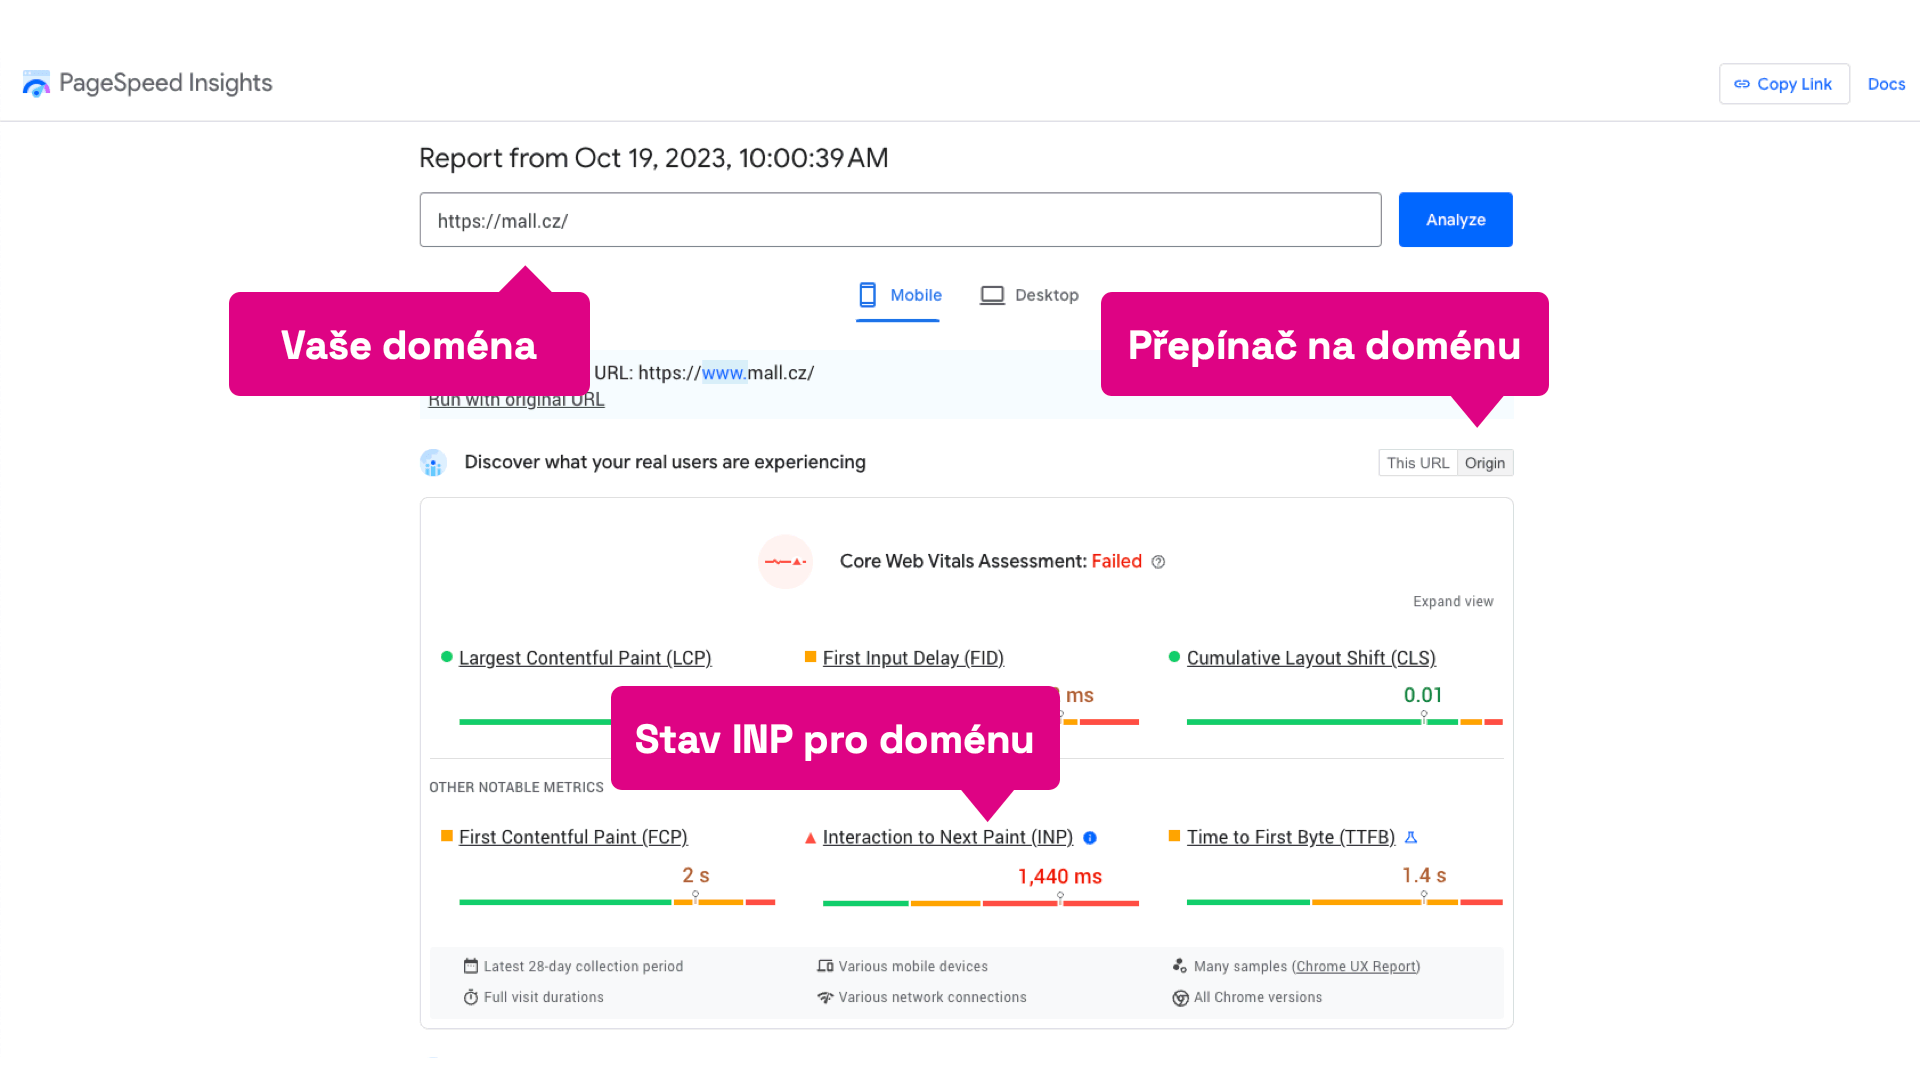Click inside the URL input field
Screen dimensions: 1920x1080
(x=900, y=219)
